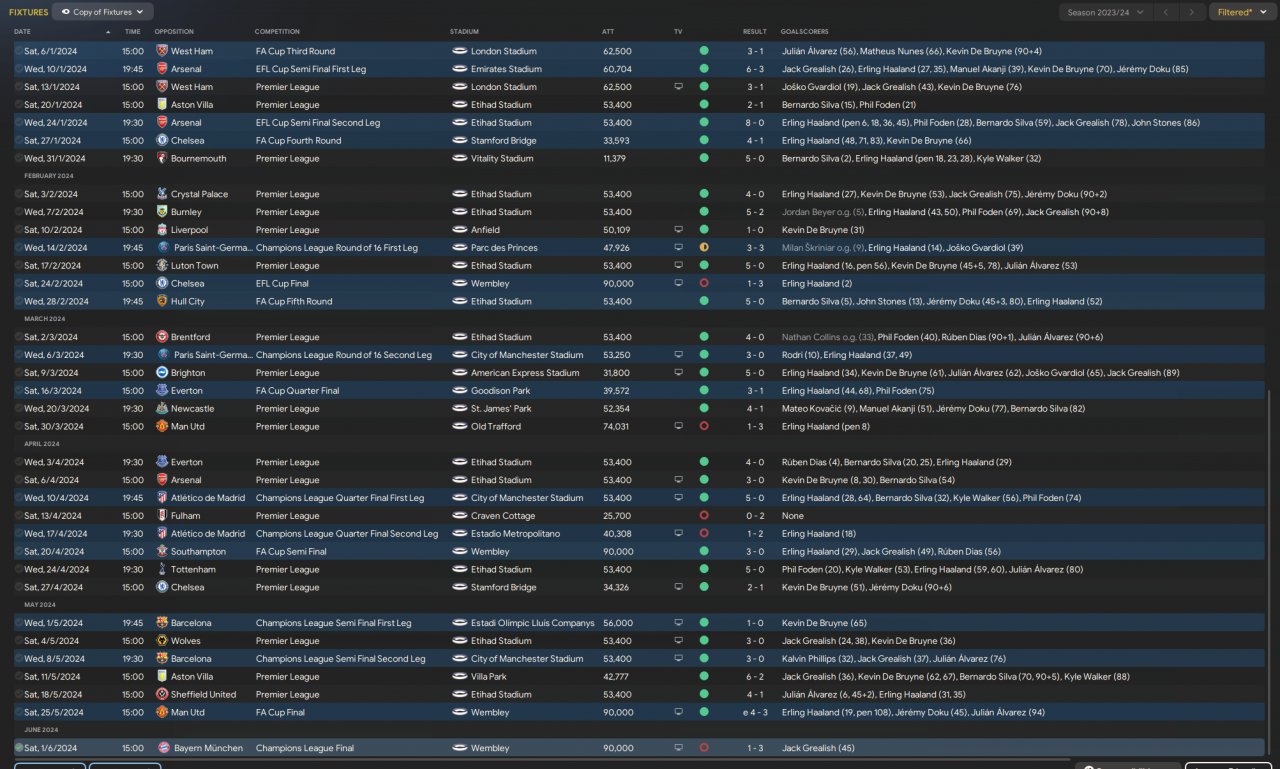Click the Fulham club badge

(162, 516)
